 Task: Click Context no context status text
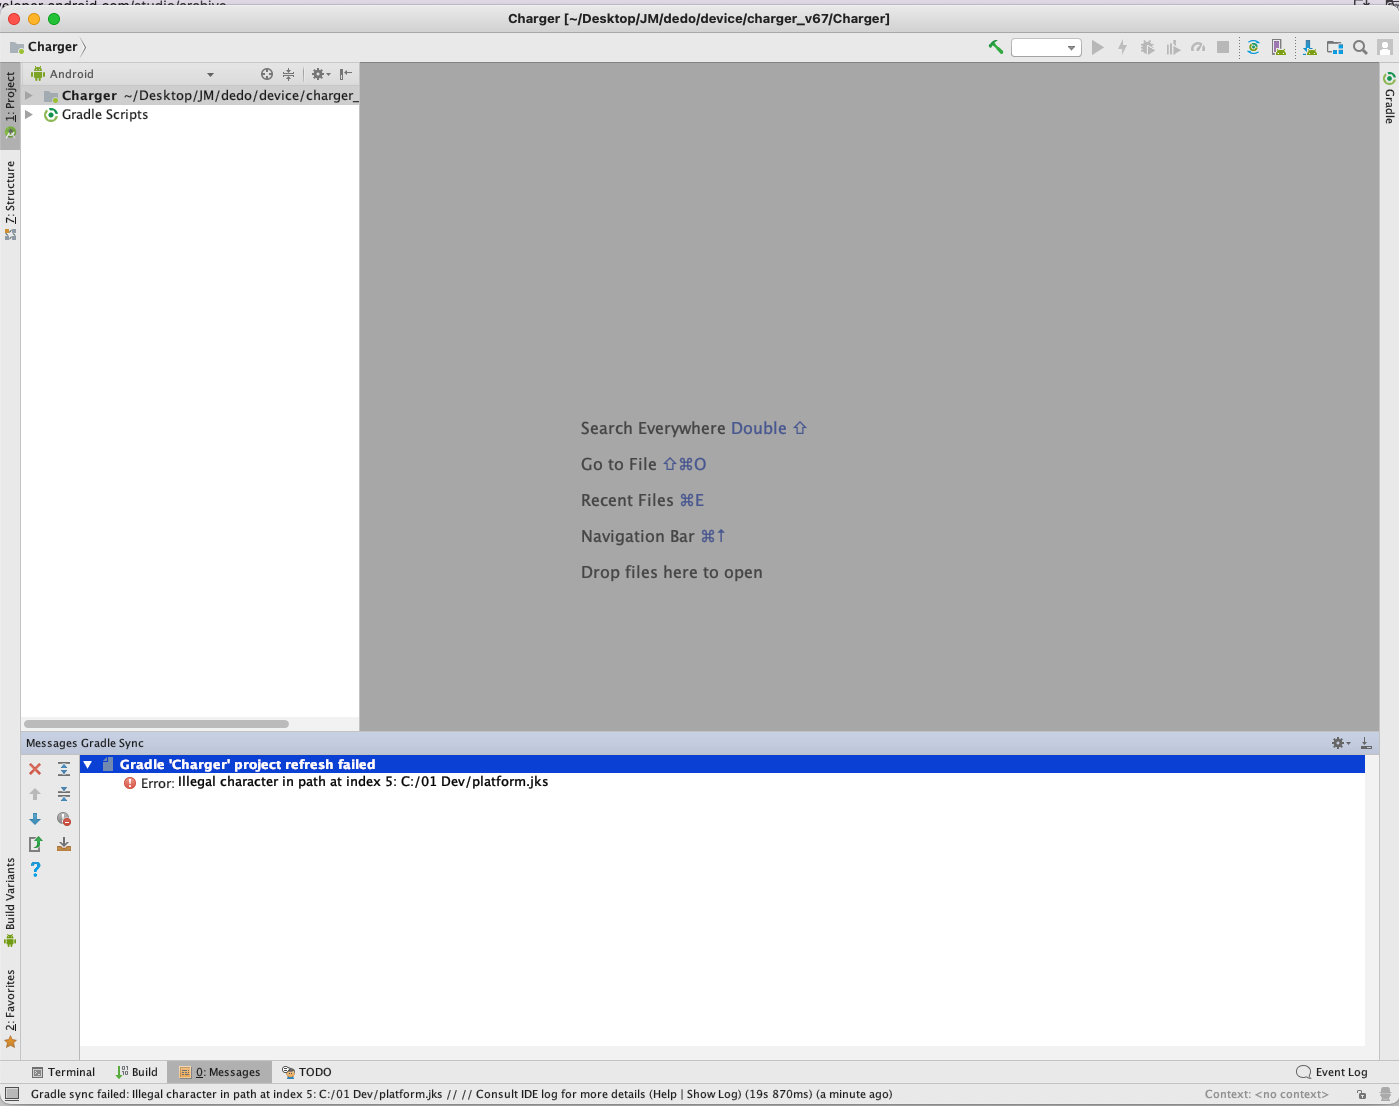pyautogui.click(x=1266, y=1094)
